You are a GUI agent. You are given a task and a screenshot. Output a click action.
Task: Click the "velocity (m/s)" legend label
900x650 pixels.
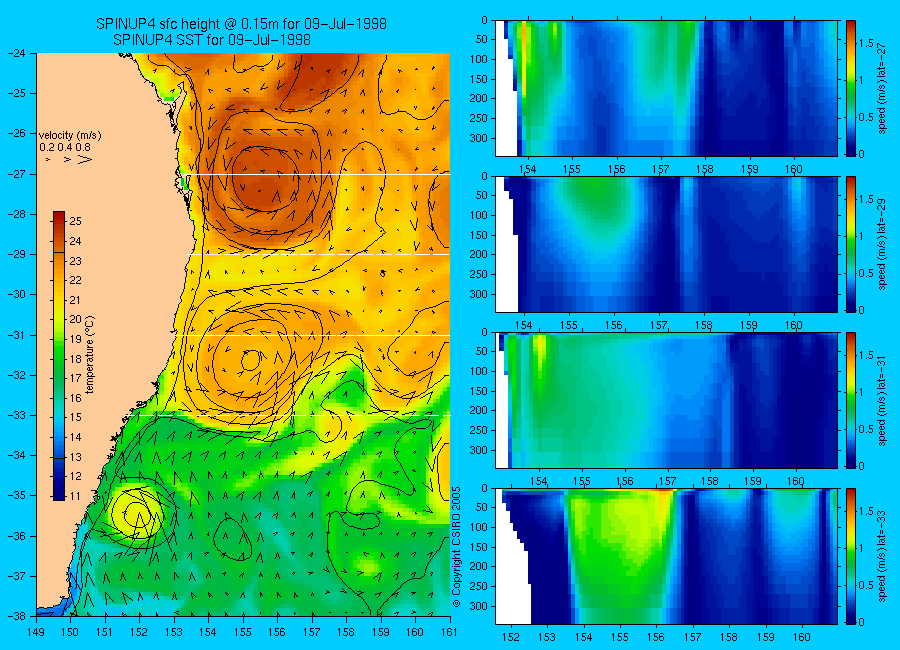(69, 136)
